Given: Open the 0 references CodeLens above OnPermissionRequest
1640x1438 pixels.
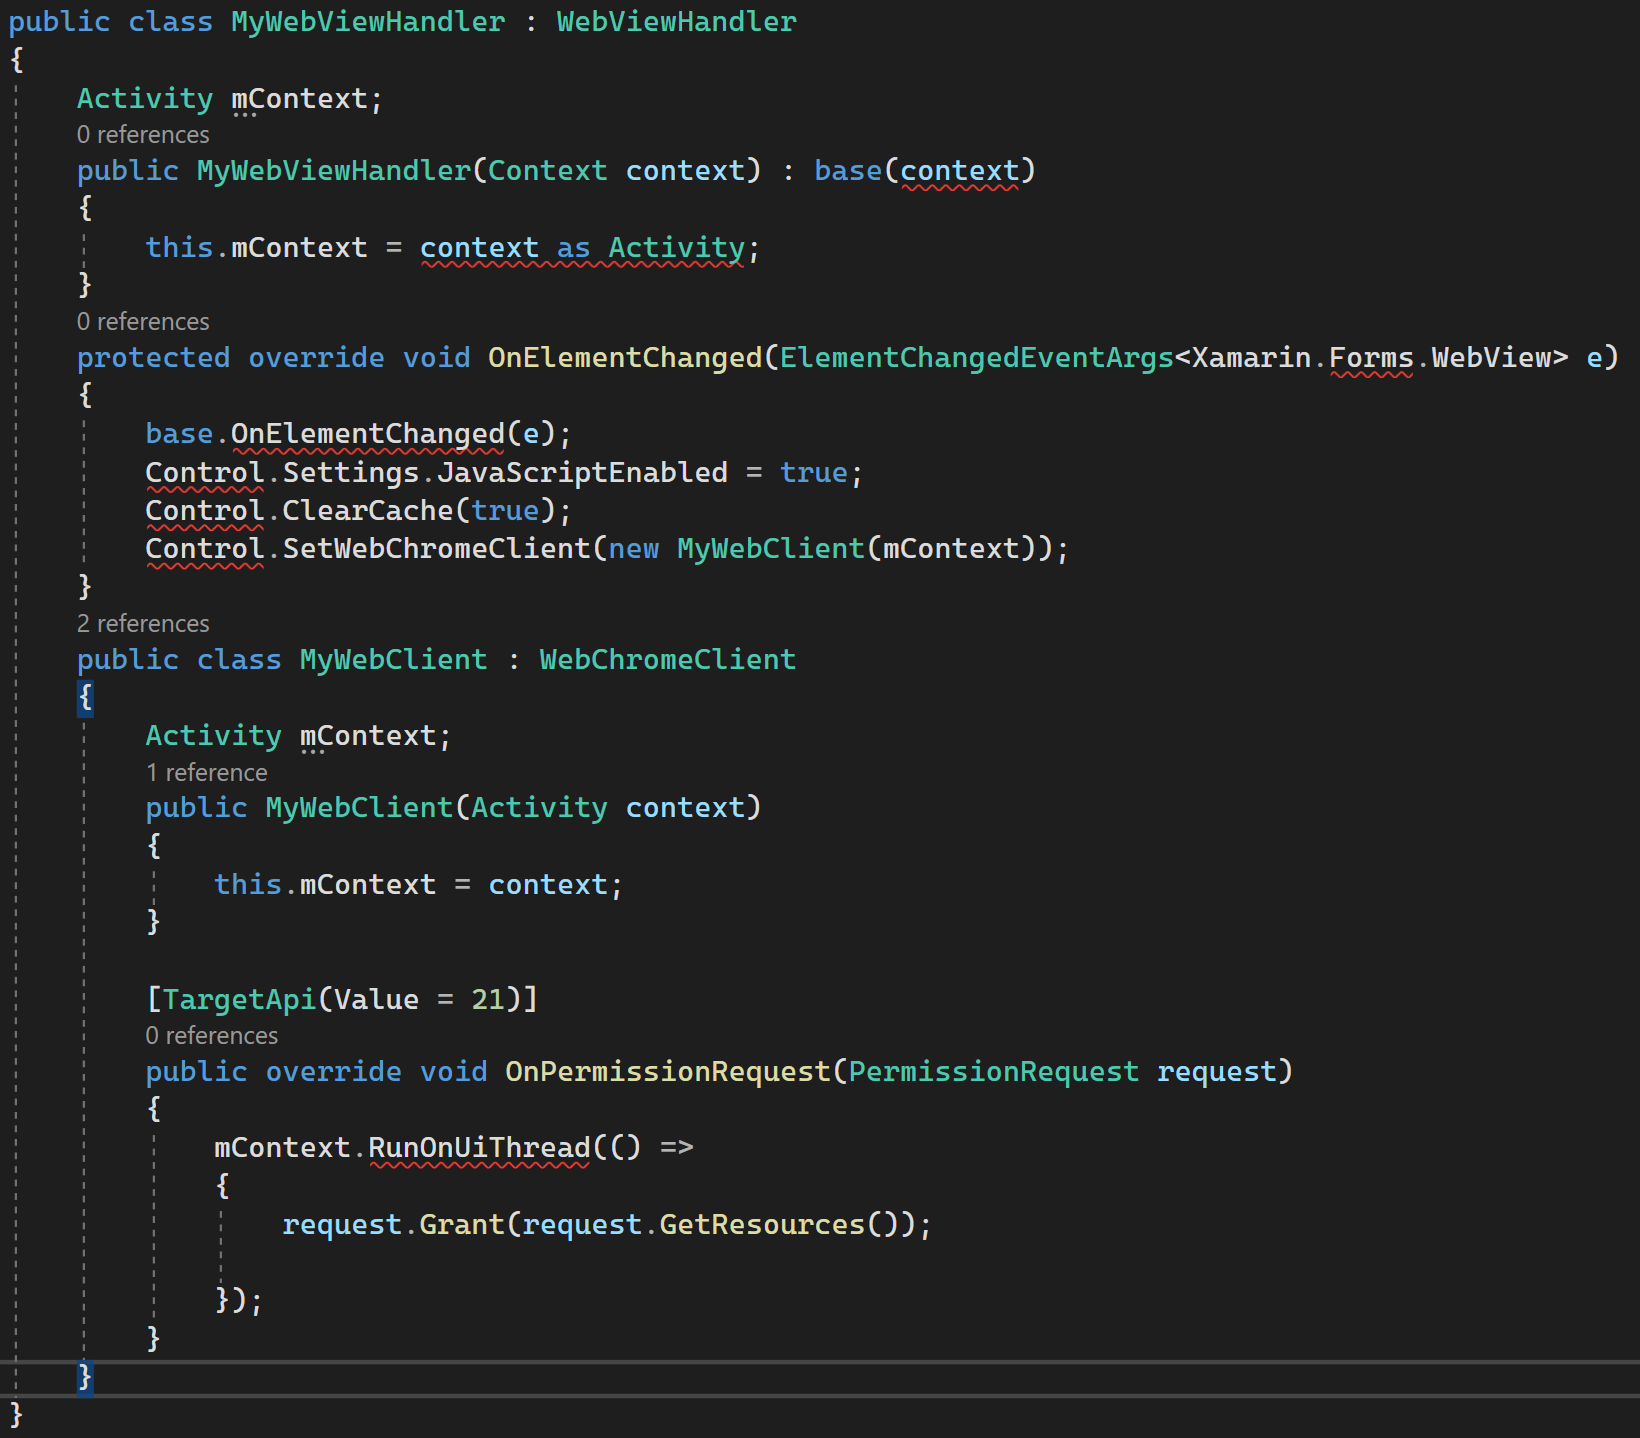Looking at the screenshot, I should point(211,1035).
